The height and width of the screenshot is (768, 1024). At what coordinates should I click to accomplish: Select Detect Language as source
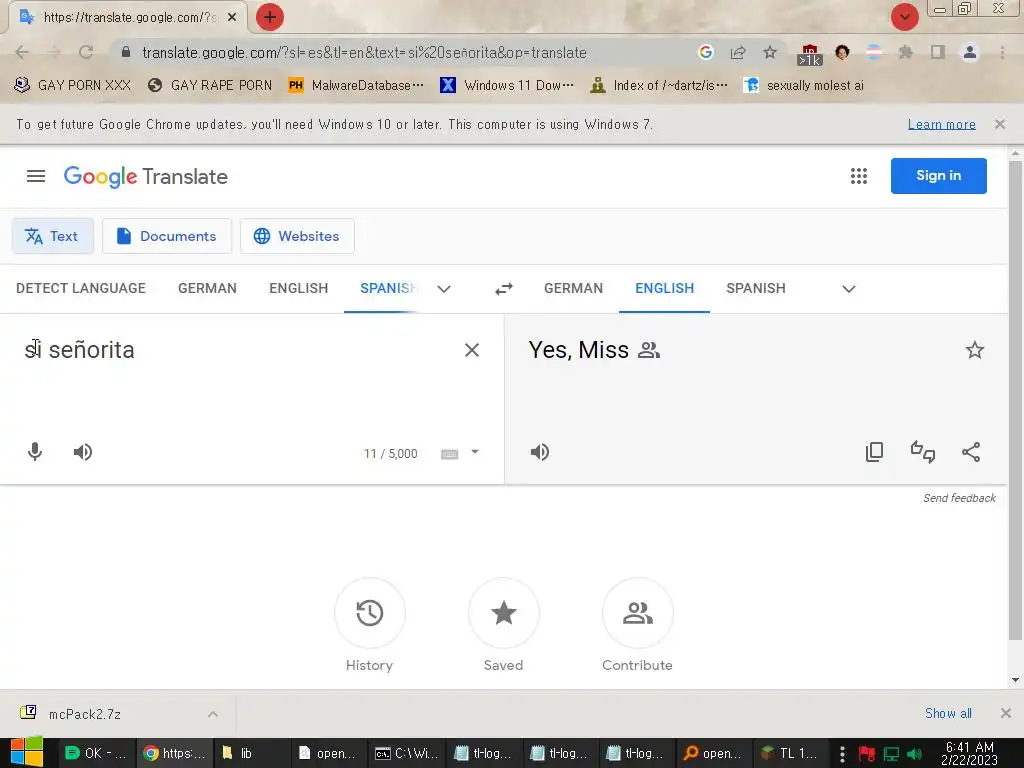tap(81, 288)
